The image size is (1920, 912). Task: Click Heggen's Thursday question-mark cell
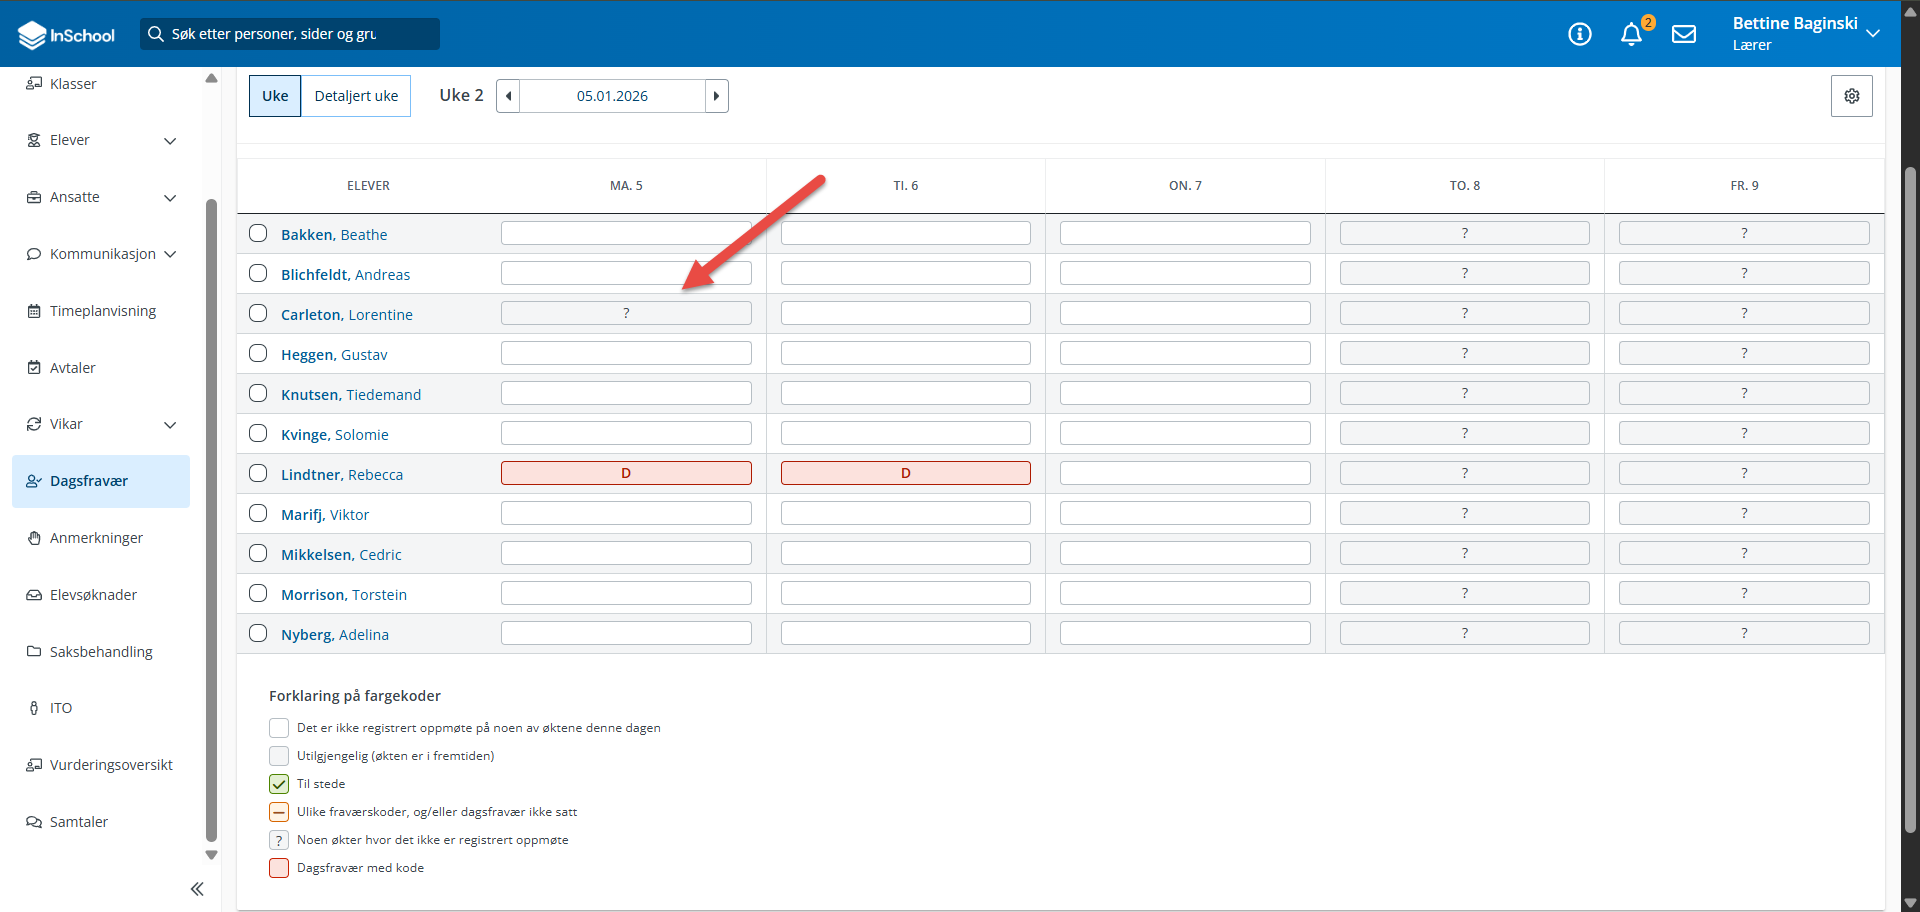tap(1465, 353)
